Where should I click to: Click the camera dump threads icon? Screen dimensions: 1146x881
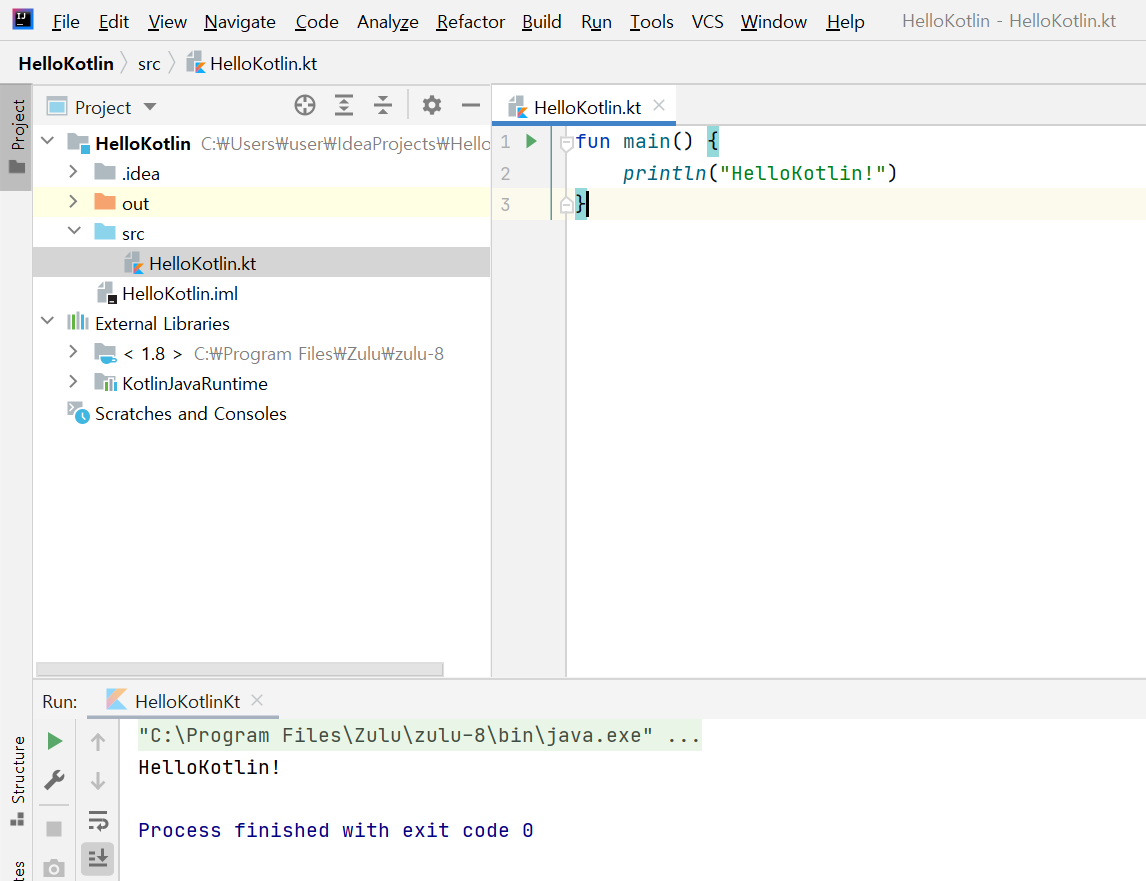point(54,868)
